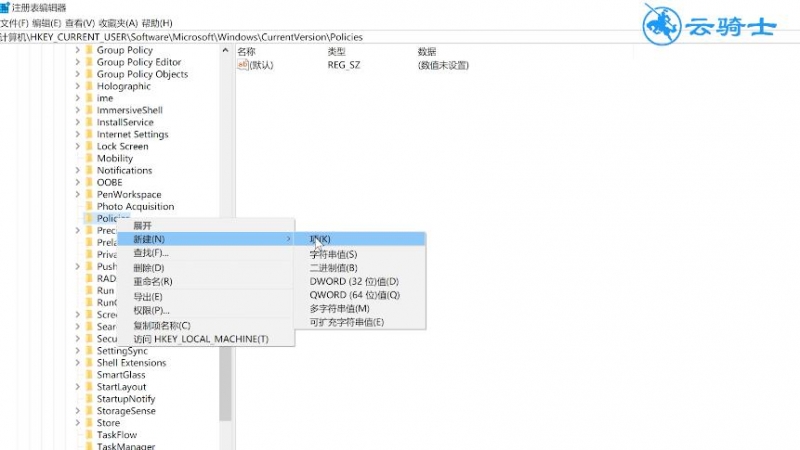Select 复制项名称(C) in the context menu
Viewport: 800px width, 450px height.
(x=206, y=326)
